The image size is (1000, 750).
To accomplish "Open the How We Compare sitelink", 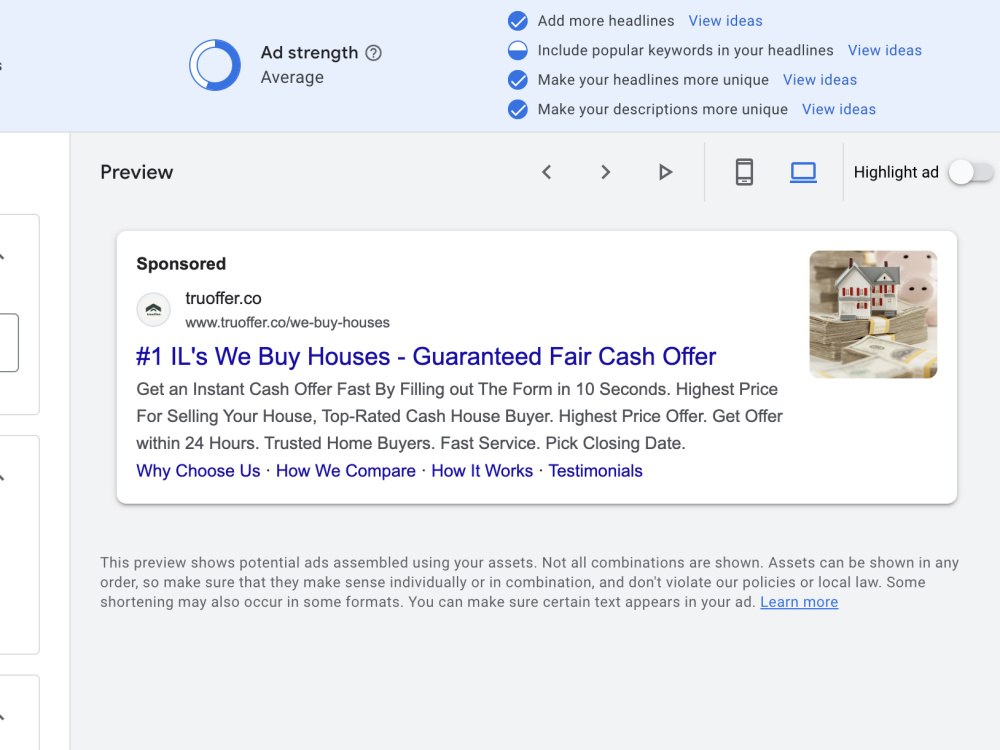I will point(346,471).
